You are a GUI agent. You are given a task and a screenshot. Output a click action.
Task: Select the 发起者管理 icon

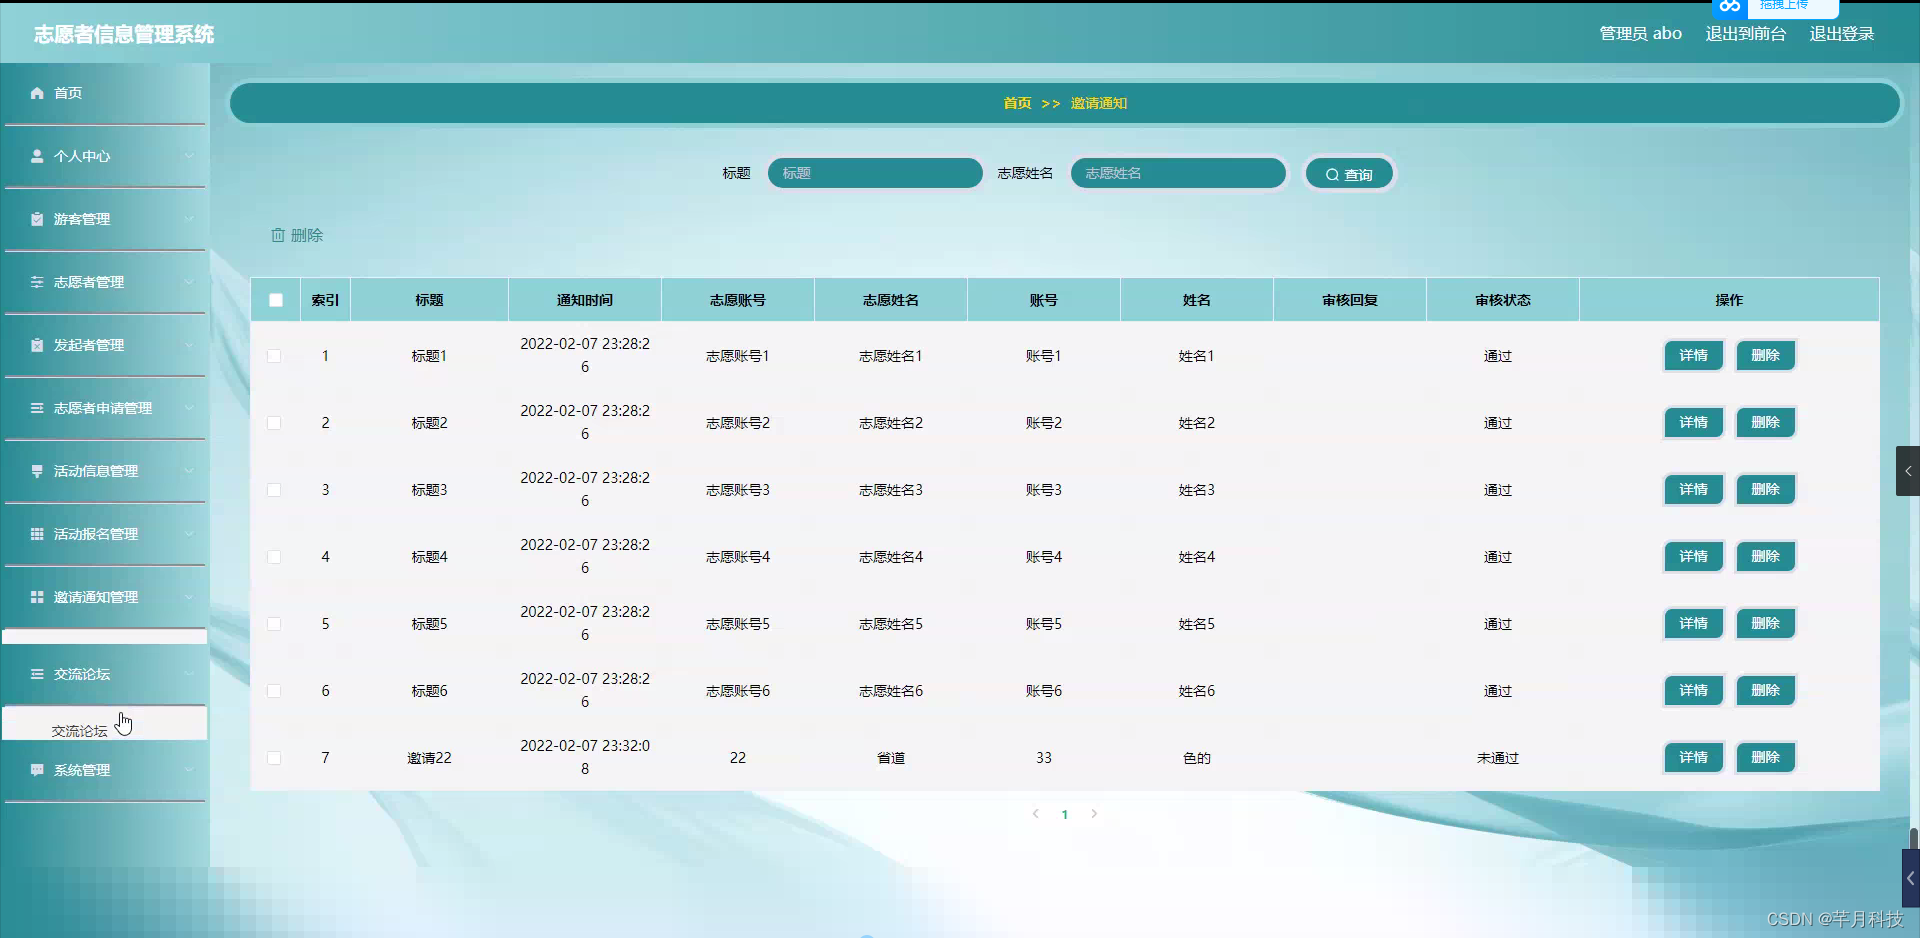coord(37,344)
